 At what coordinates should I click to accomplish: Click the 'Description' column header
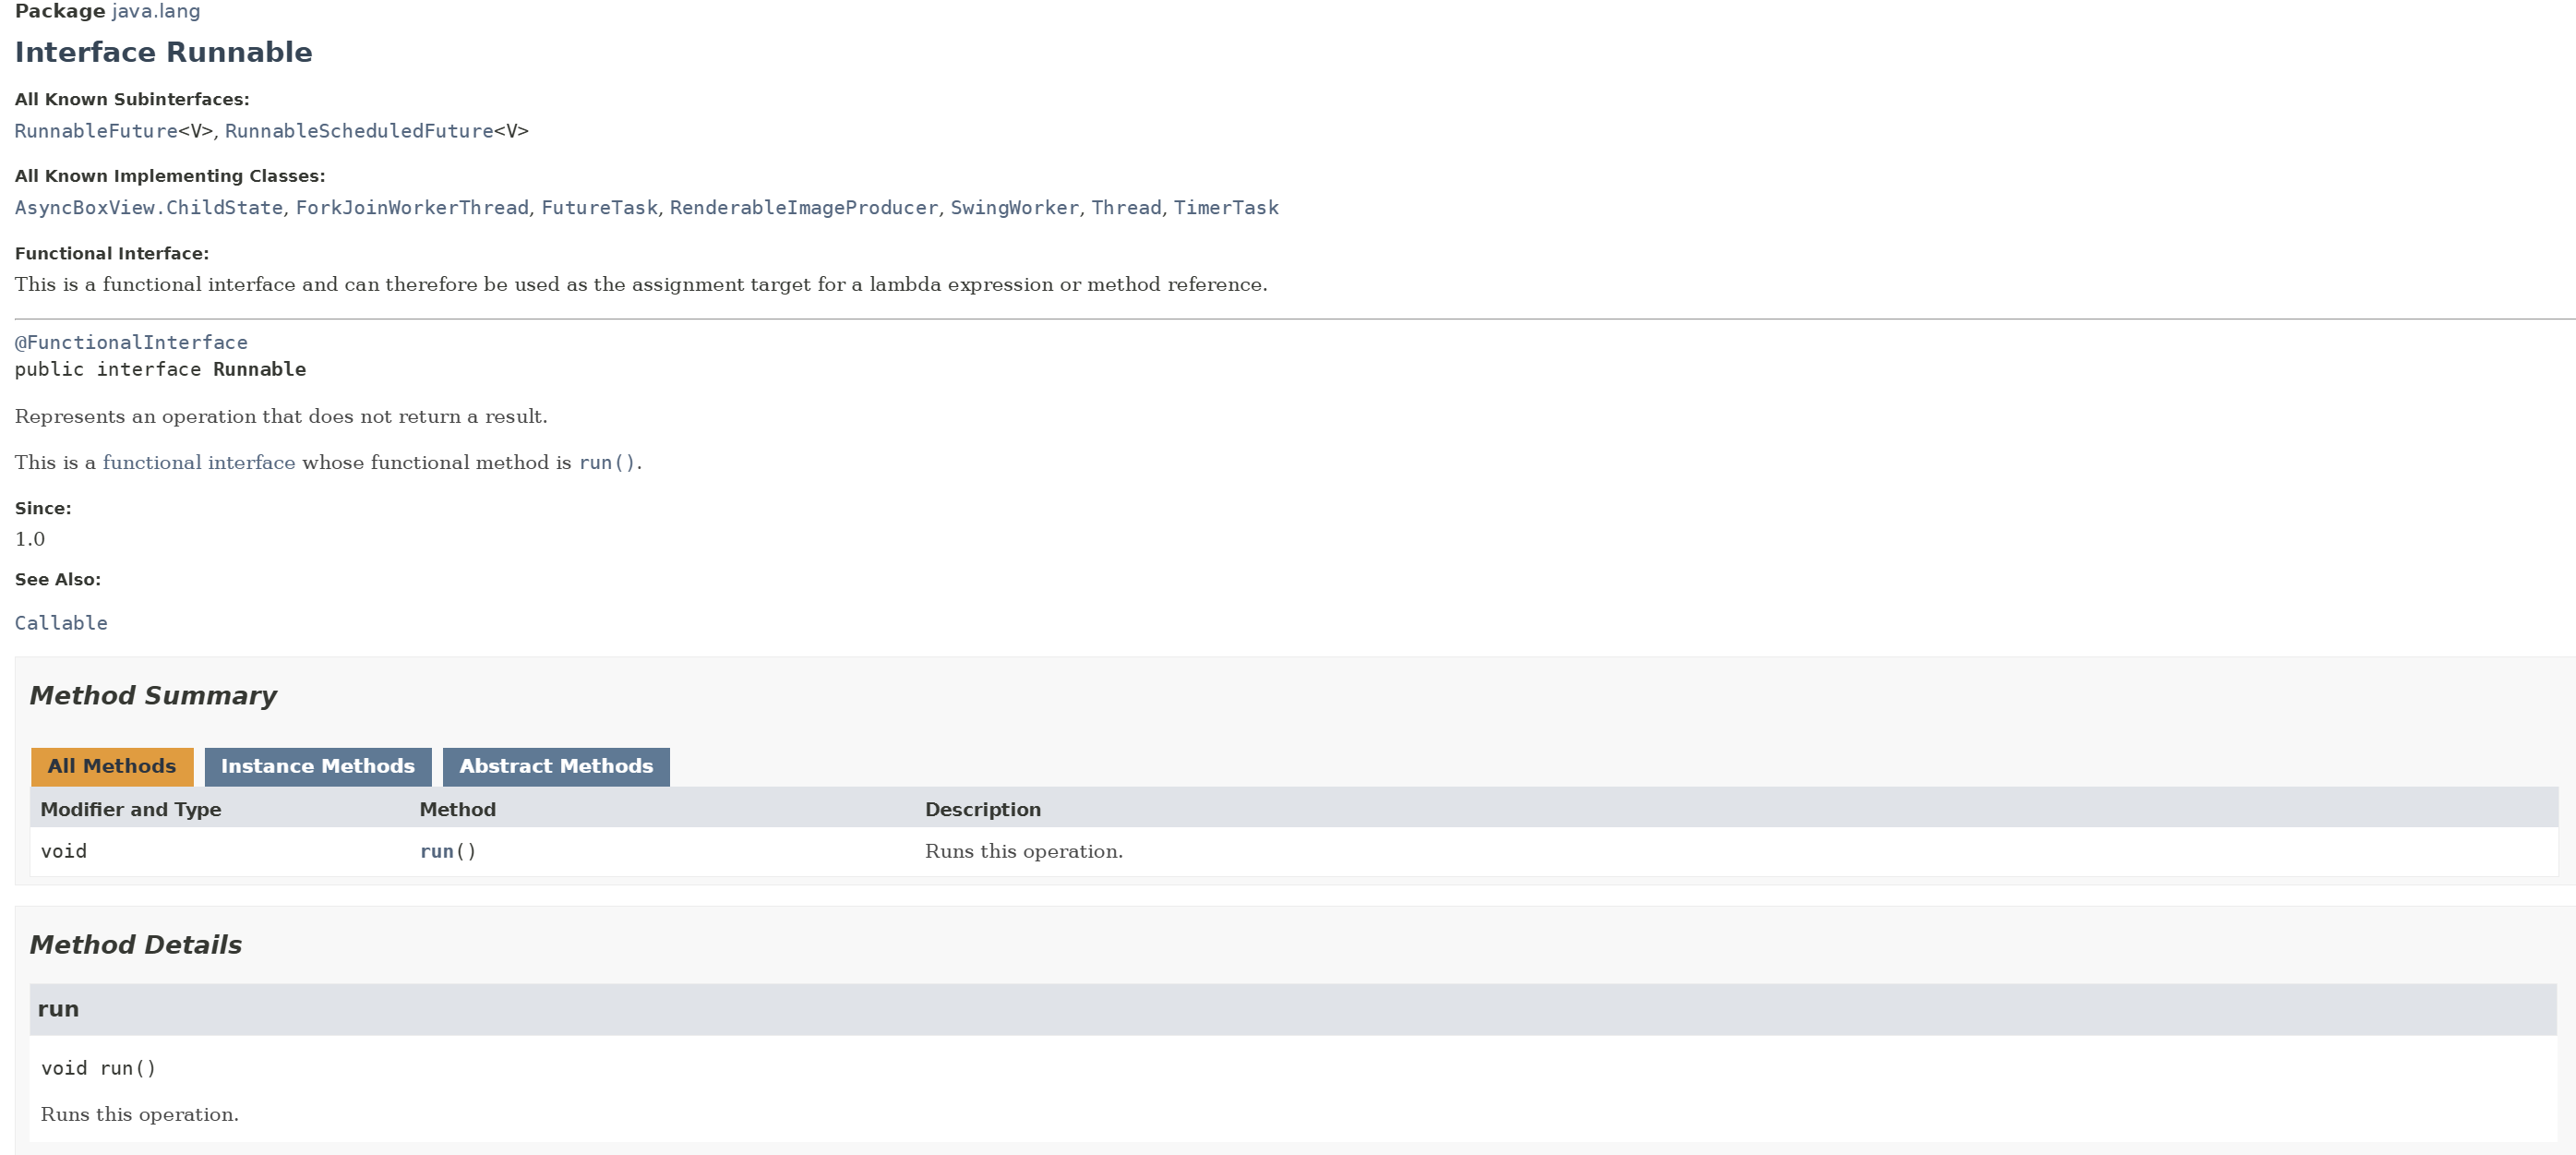(x=983, y=809)
